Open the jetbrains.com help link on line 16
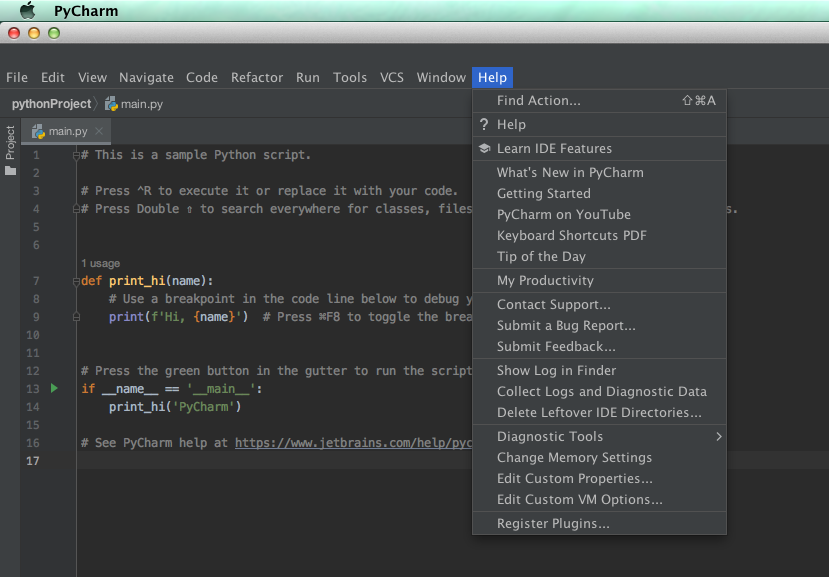The image size is (829, 577). click(353, 443)
